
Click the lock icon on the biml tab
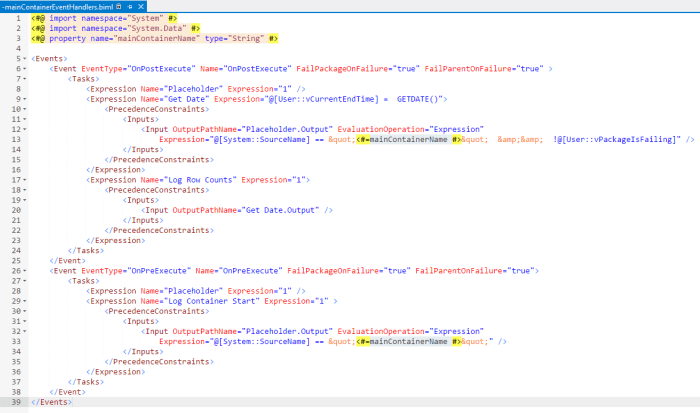click(119, 7)
